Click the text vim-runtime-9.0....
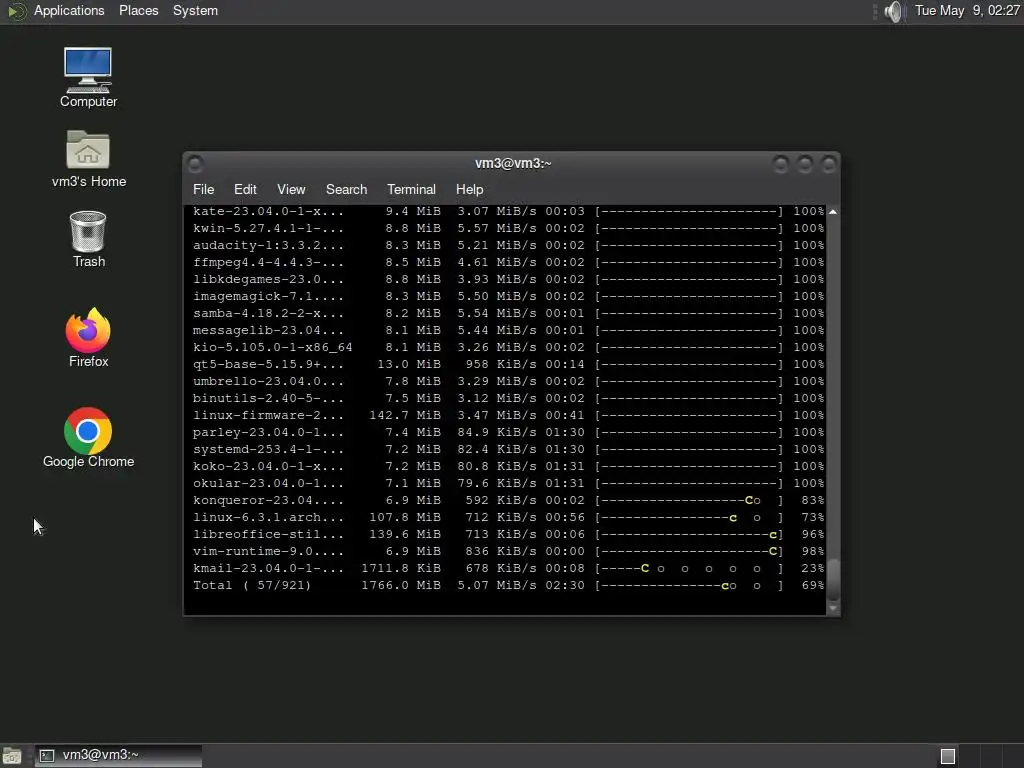This screenshot has height=768, width=1024. (268, 552)
